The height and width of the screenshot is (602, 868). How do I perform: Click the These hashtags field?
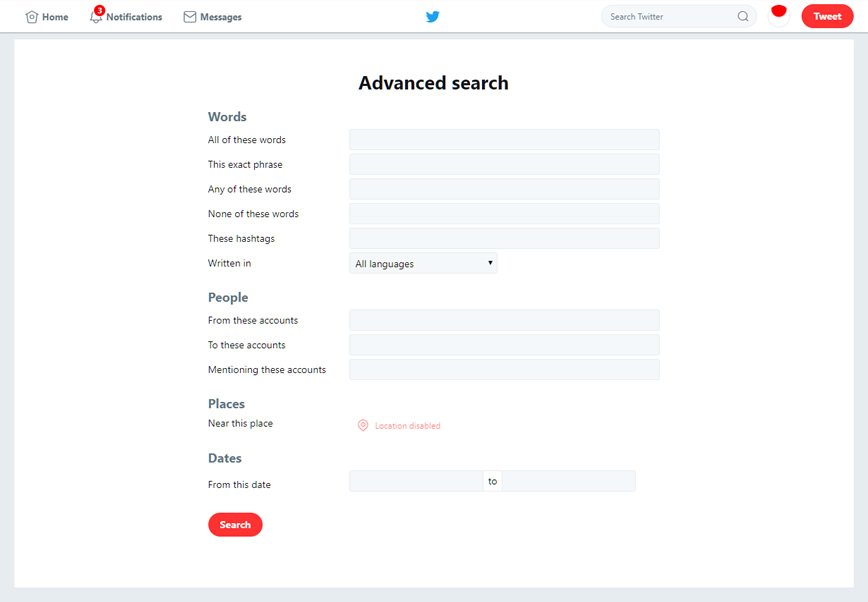tap(504, 238)
